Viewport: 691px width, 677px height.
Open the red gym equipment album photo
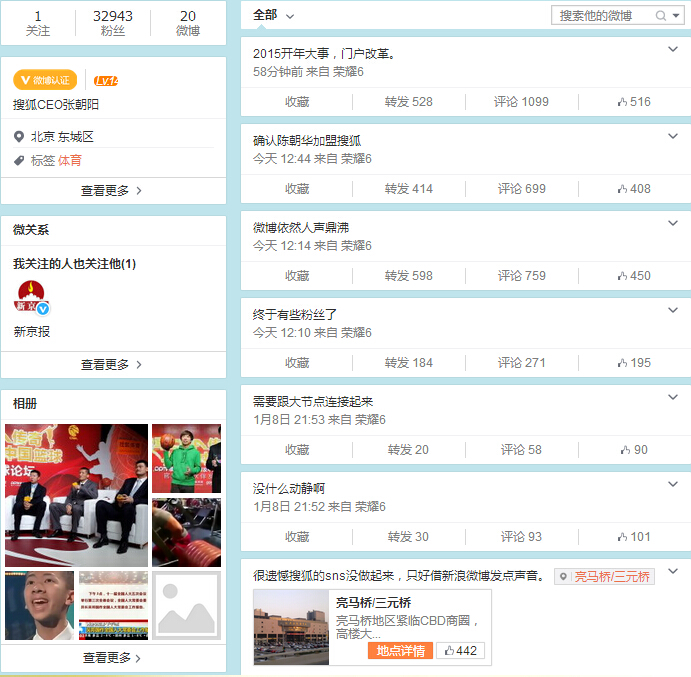tap(186, 532)
